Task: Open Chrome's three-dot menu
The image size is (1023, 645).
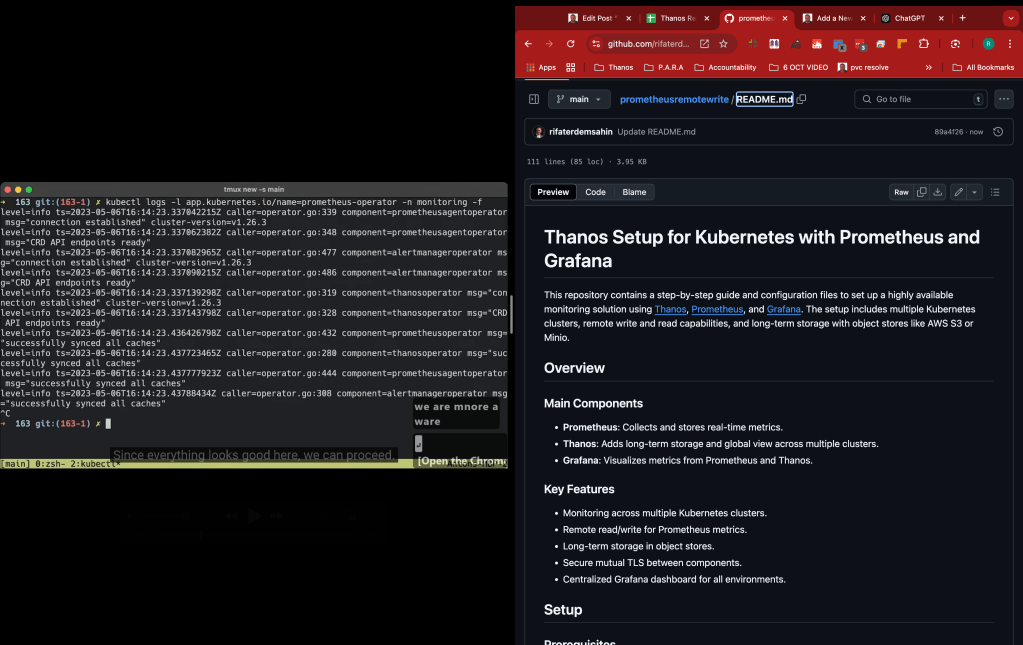Action: (1010, 44)
